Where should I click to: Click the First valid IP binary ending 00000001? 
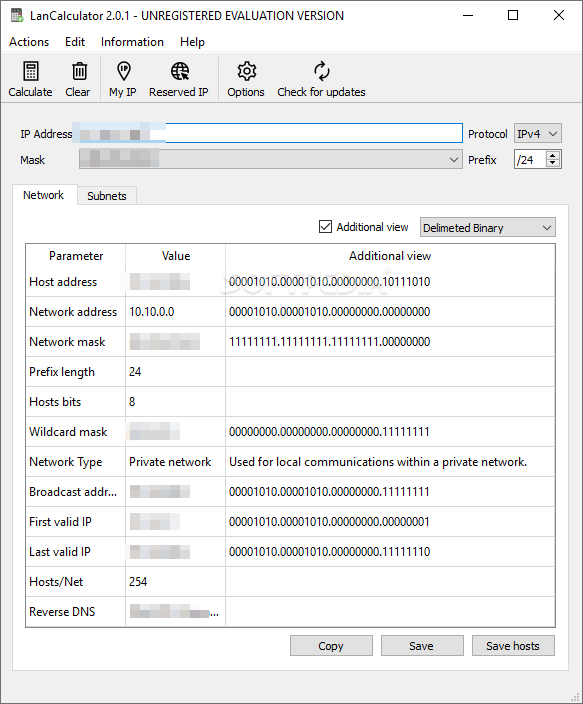point(329,522)
